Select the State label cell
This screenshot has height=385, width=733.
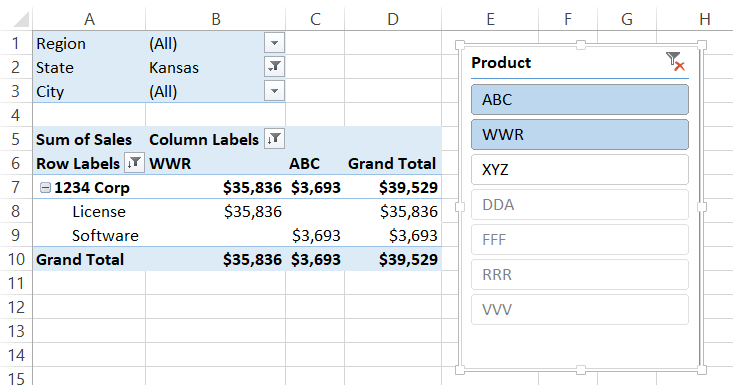click(x=89, y=67)
